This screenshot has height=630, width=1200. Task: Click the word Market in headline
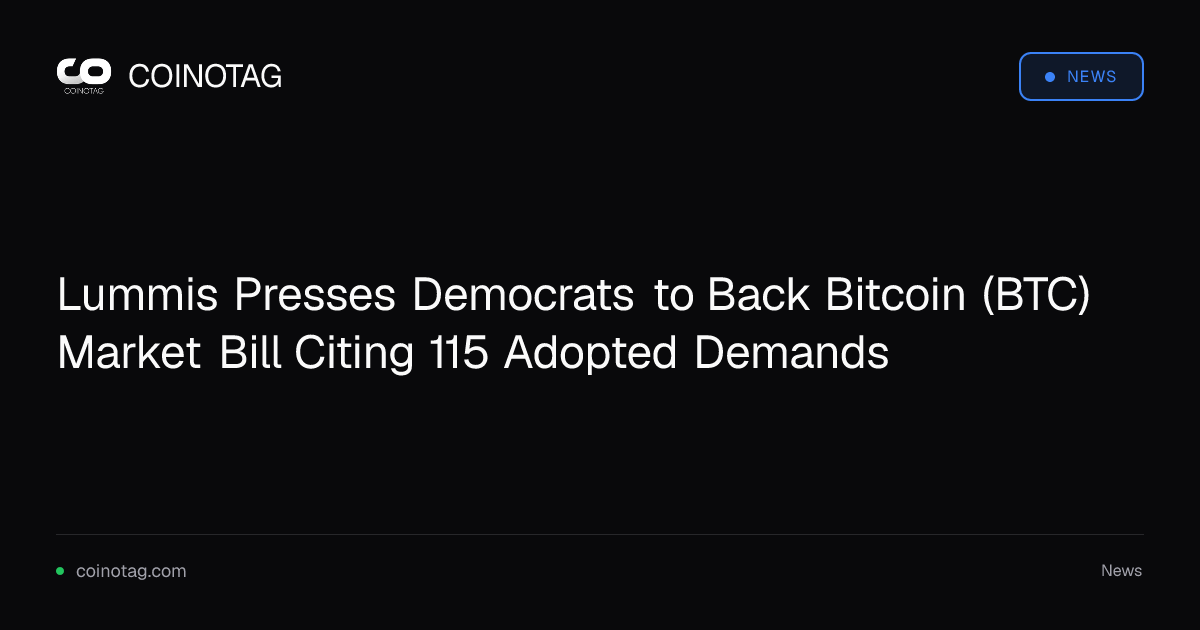click(129, 353)
